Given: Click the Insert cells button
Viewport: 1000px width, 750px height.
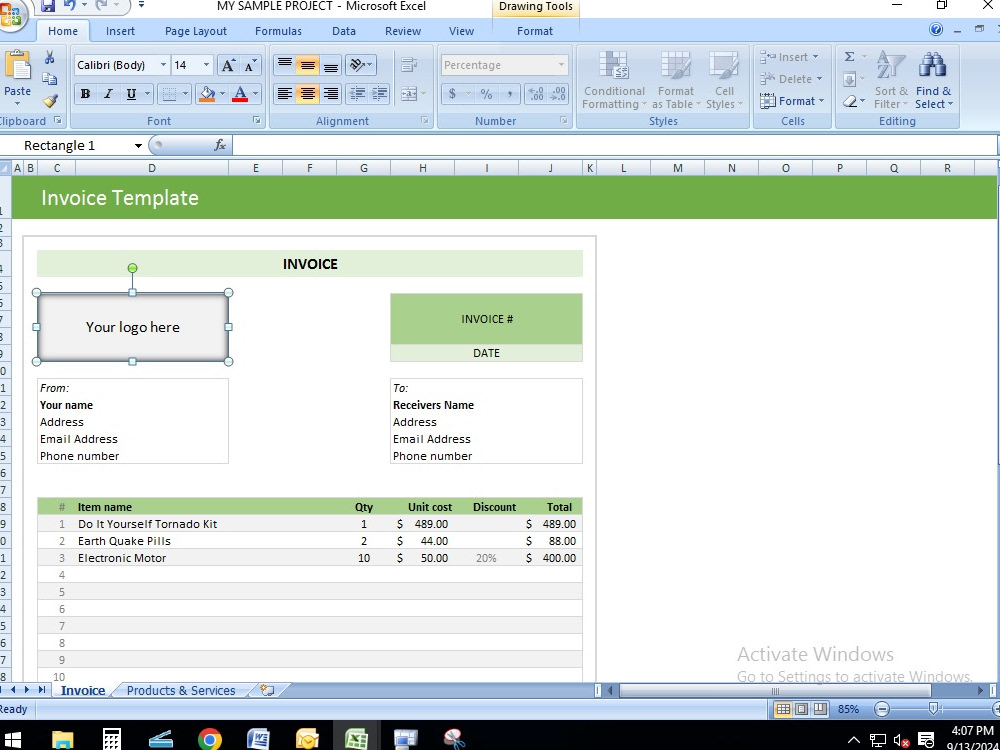Looking at the screenshot, I should coord(791,57).
